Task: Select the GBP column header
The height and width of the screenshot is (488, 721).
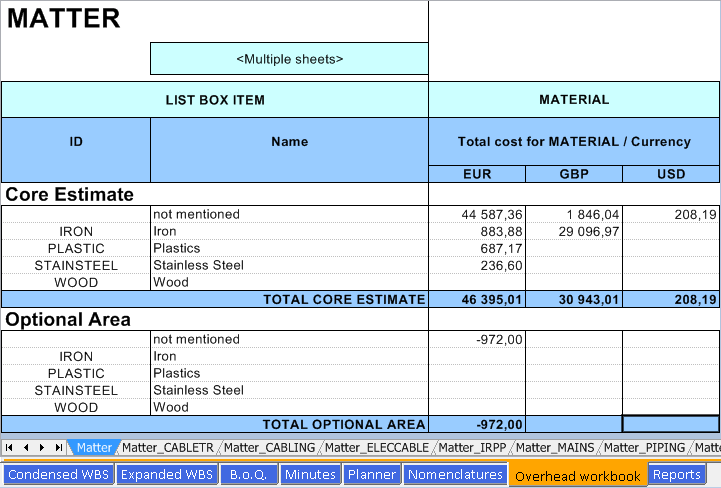Action: click(x=574, y=174)
